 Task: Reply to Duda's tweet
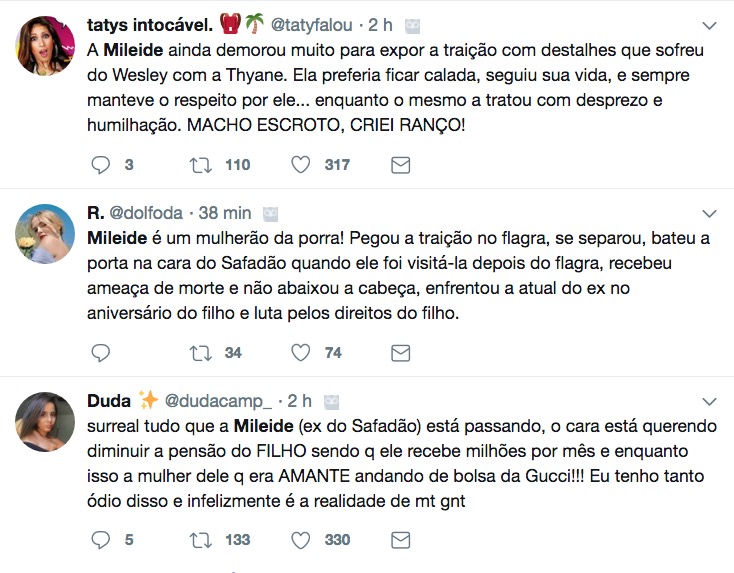point(101,540)
